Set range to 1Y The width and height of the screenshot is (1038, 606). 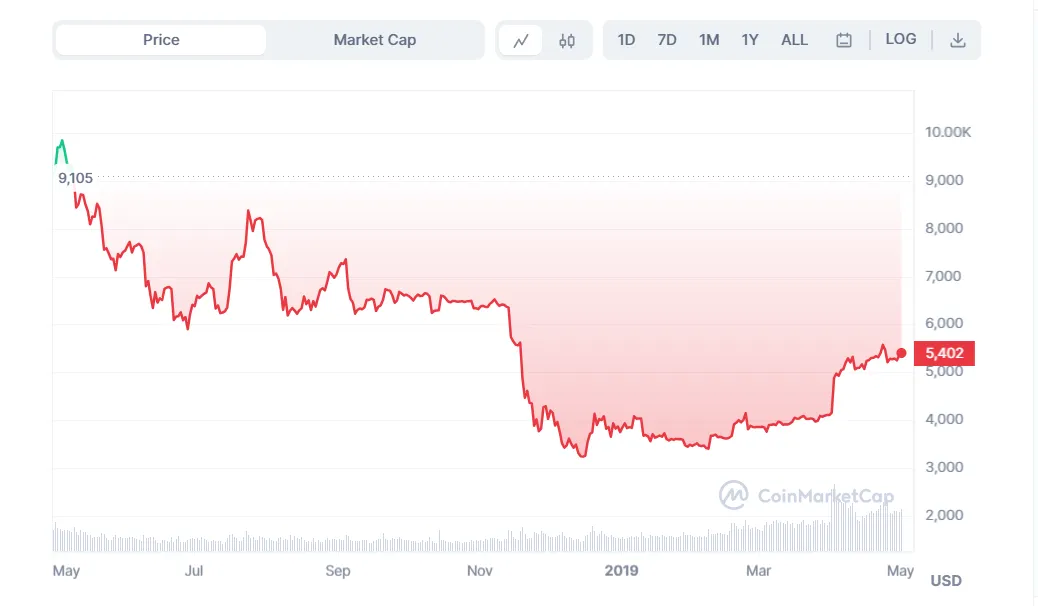(x=750, y=40)
